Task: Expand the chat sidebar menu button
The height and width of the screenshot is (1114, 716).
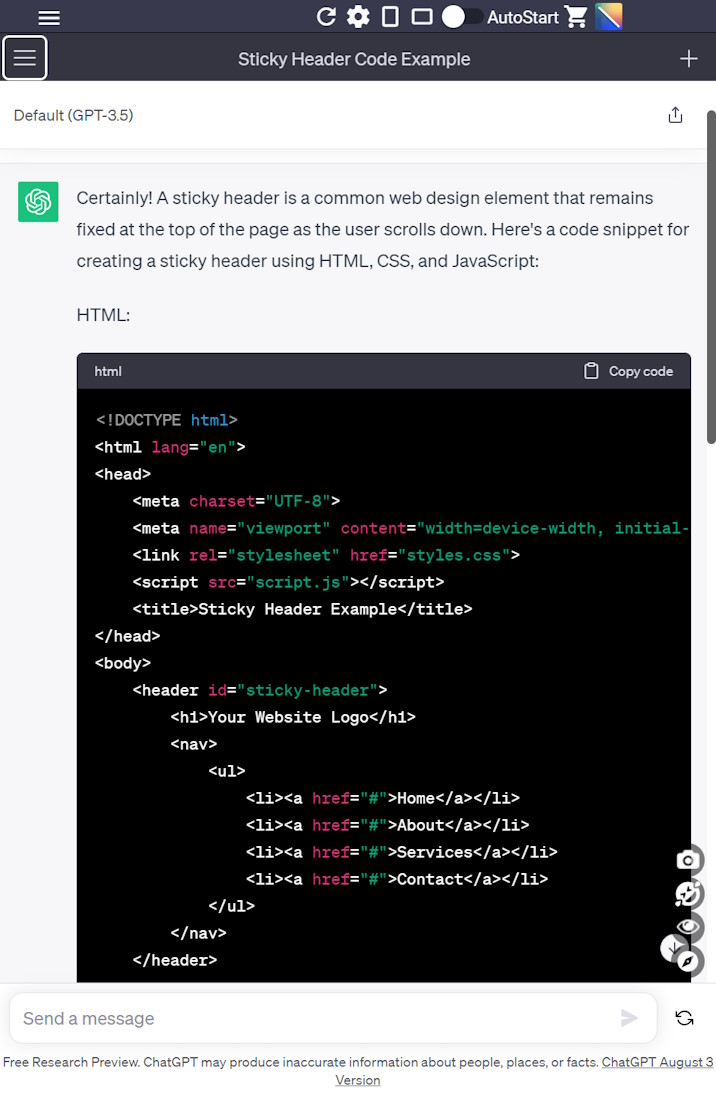Action: 25,58
